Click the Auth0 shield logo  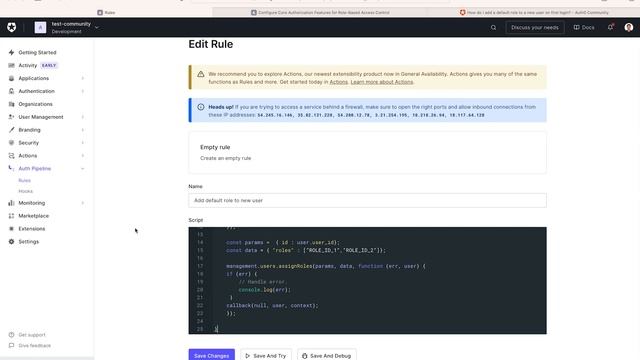coord(11,27)
